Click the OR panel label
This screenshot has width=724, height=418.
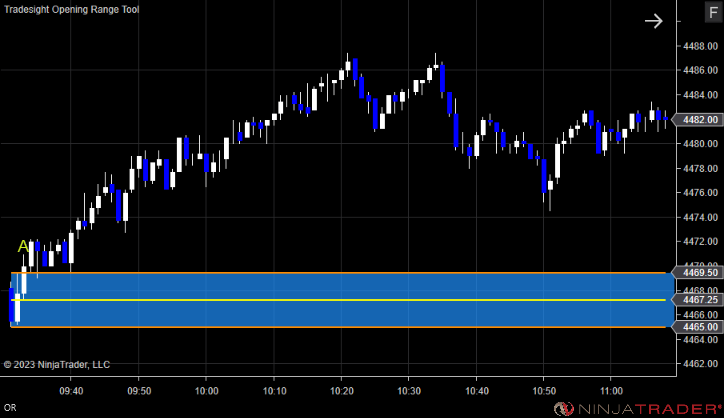[x=10, y=408]
